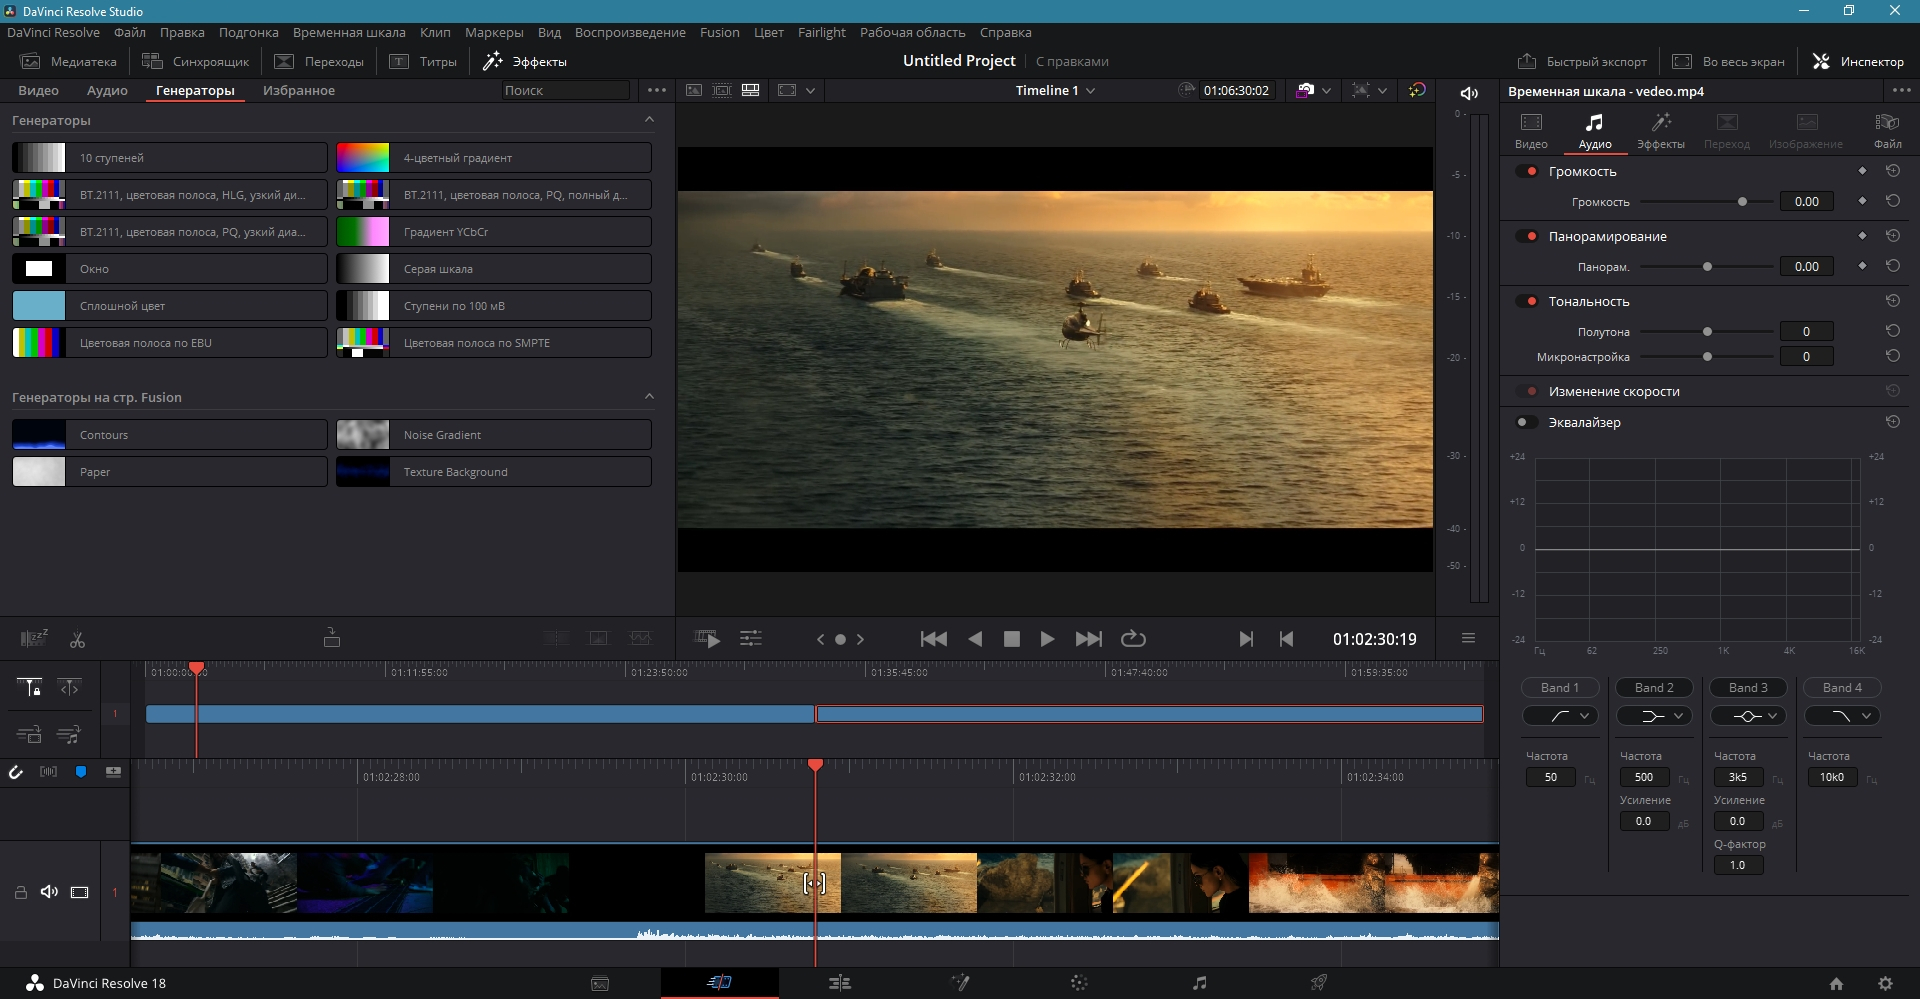The image size is (1920, 999).
Task: Open the Временная шкала menu
Action: (x=349, y=32)
